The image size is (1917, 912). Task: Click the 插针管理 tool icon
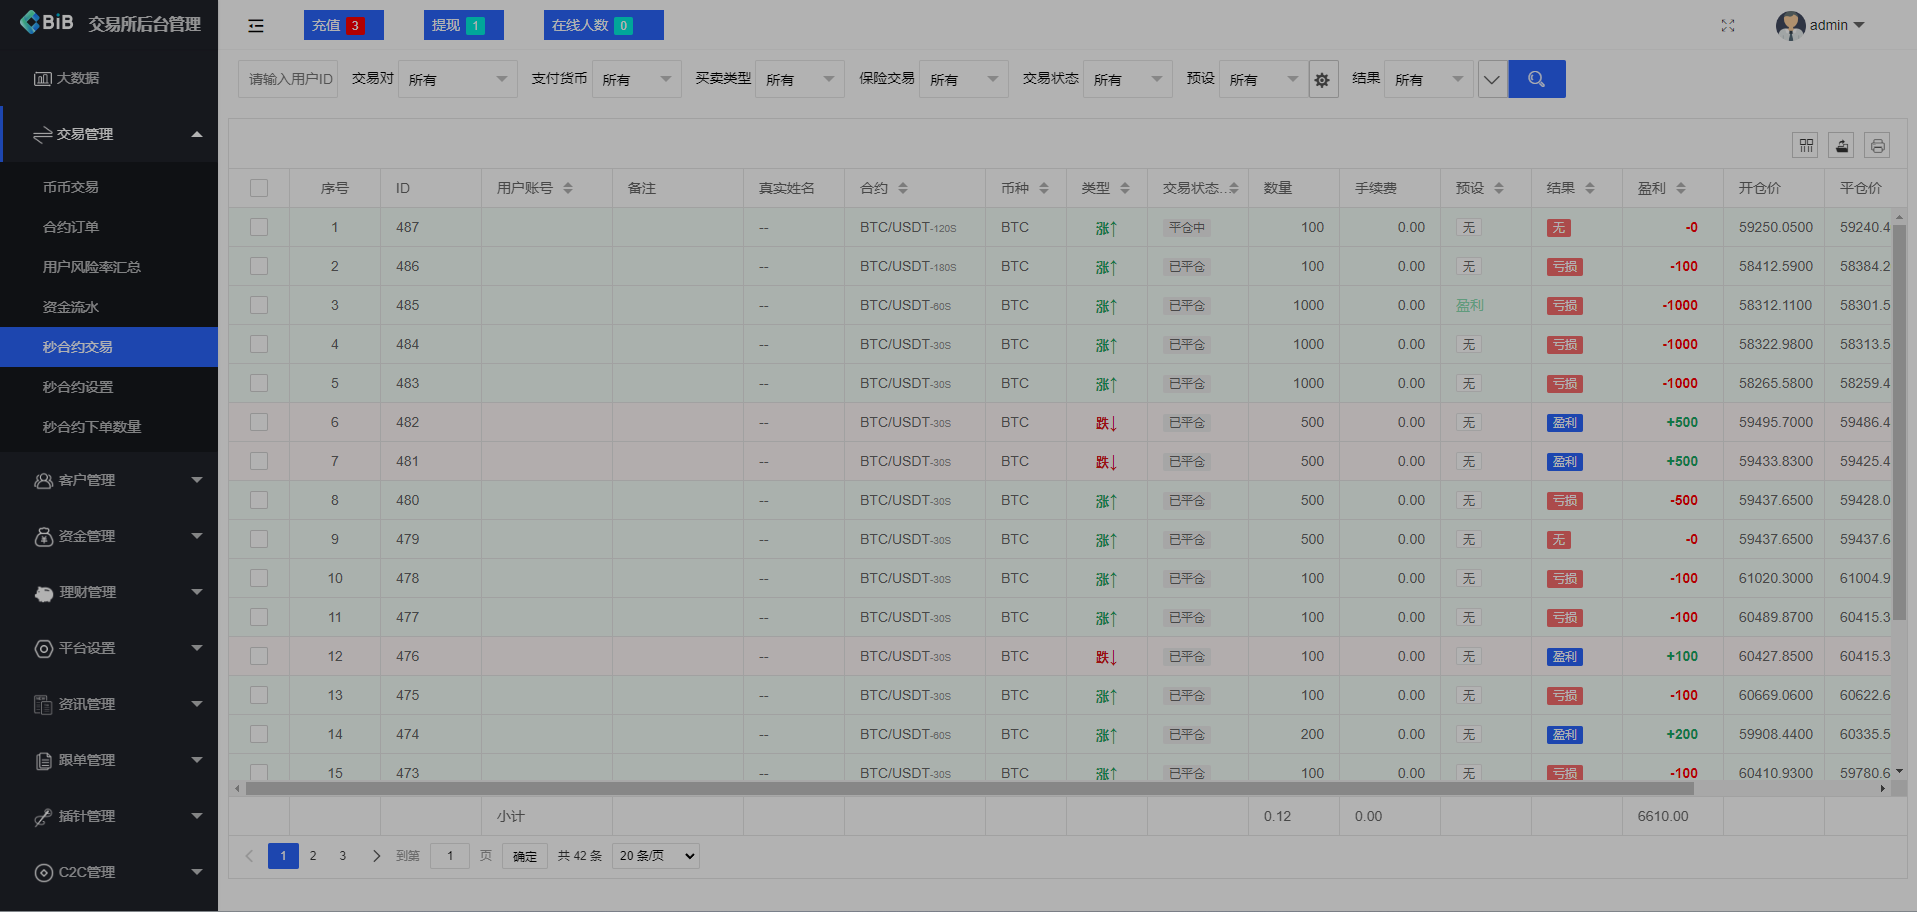[x=43, y=817]
